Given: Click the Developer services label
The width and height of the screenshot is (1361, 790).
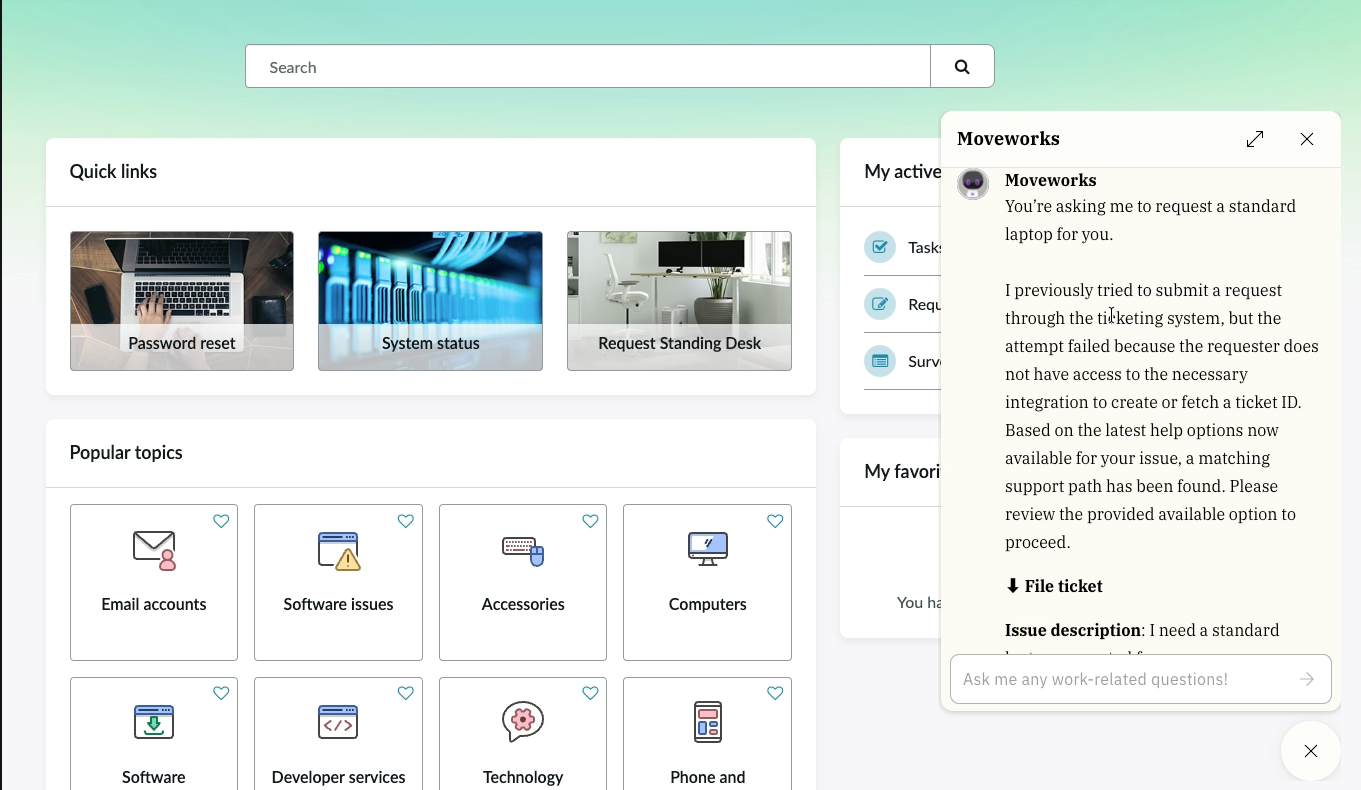Looking at the screenshot, I should pyautogui.click(x=338, y=777).
